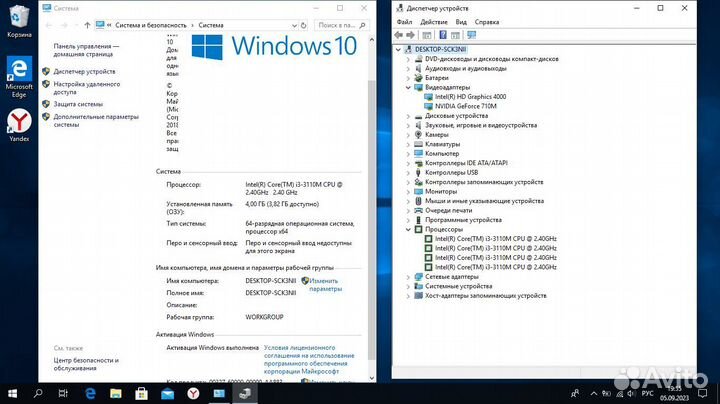Viewport: 720px width, 404px height.
Task: Open Windows Start menu
Action: pyautogui.click(x=12, y=393)
